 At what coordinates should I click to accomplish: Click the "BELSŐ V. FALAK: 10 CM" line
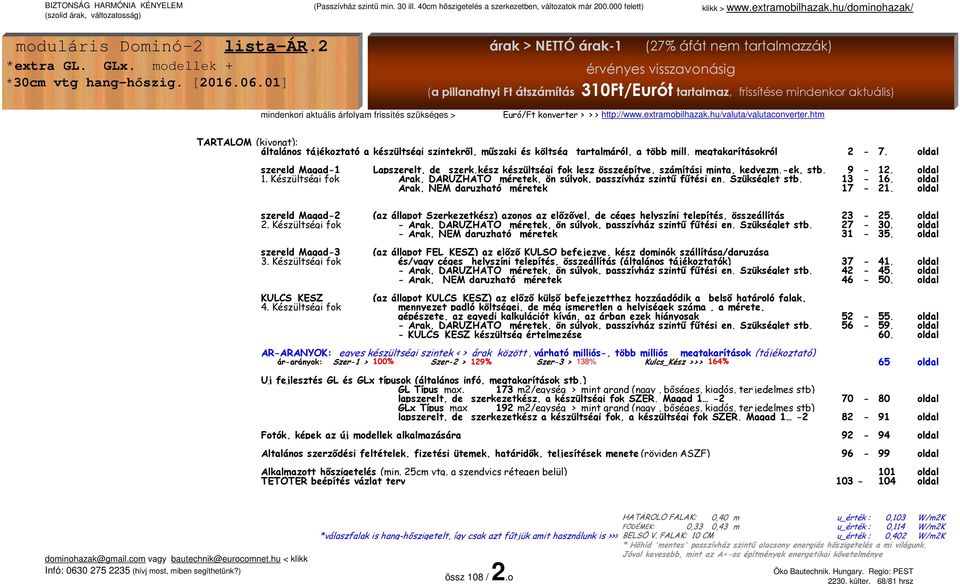point(668,536)
